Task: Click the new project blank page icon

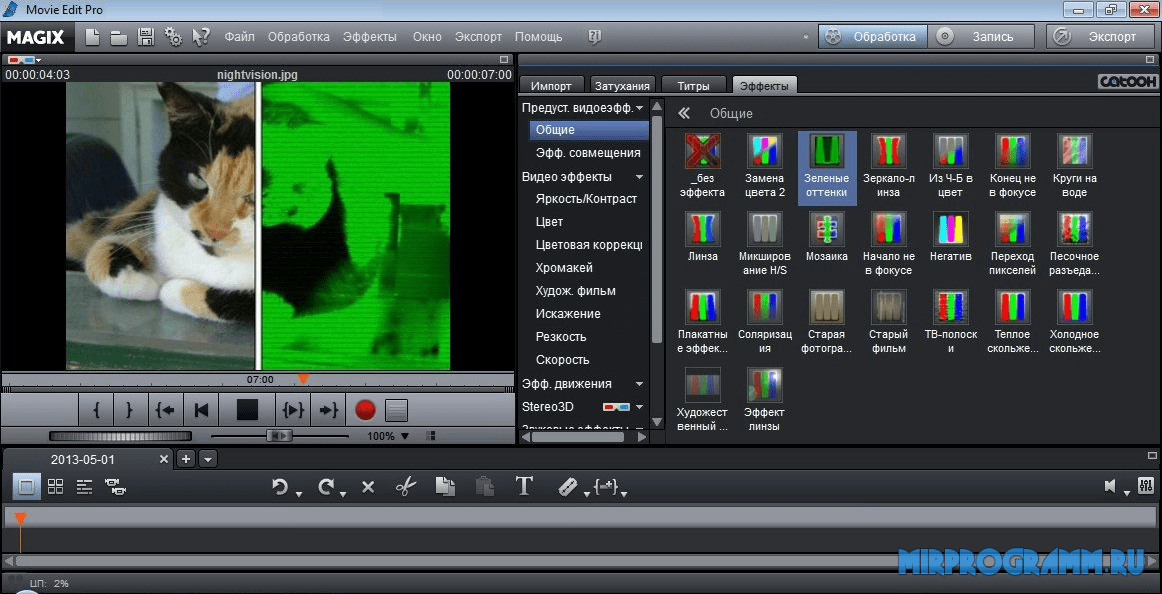Action: 92,37
